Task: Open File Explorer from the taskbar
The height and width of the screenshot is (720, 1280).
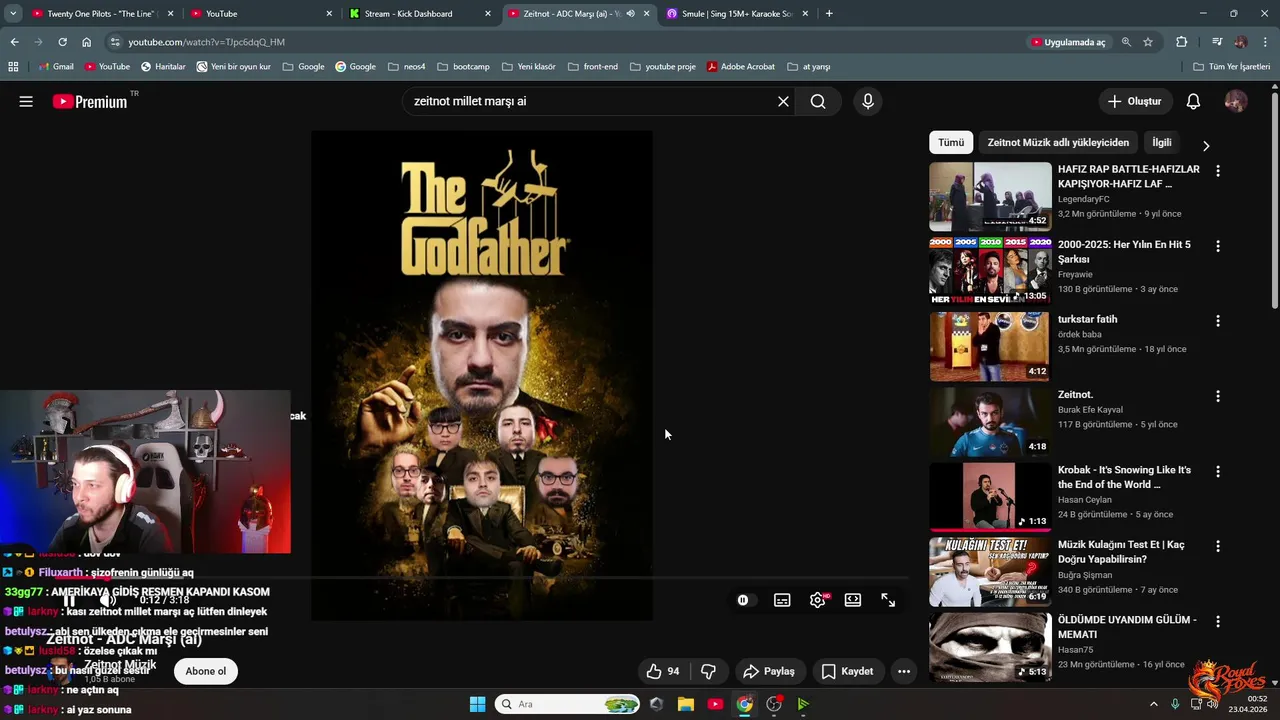Action: pos(686,704)
